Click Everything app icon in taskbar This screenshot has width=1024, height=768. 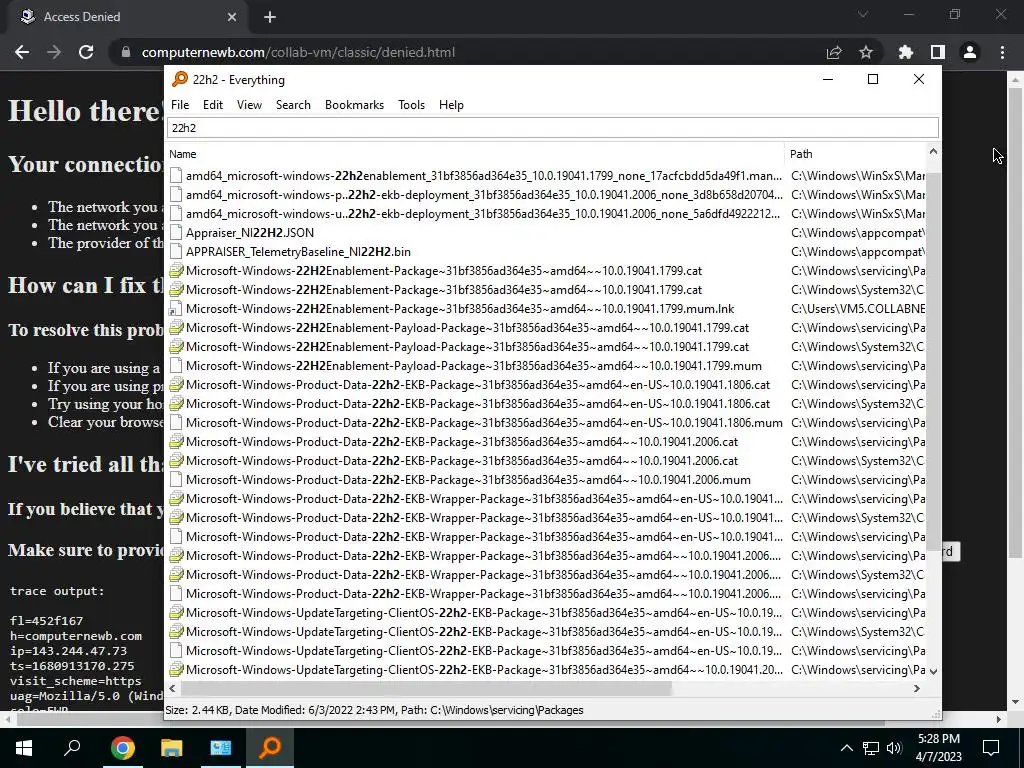[x=270, y=748]
